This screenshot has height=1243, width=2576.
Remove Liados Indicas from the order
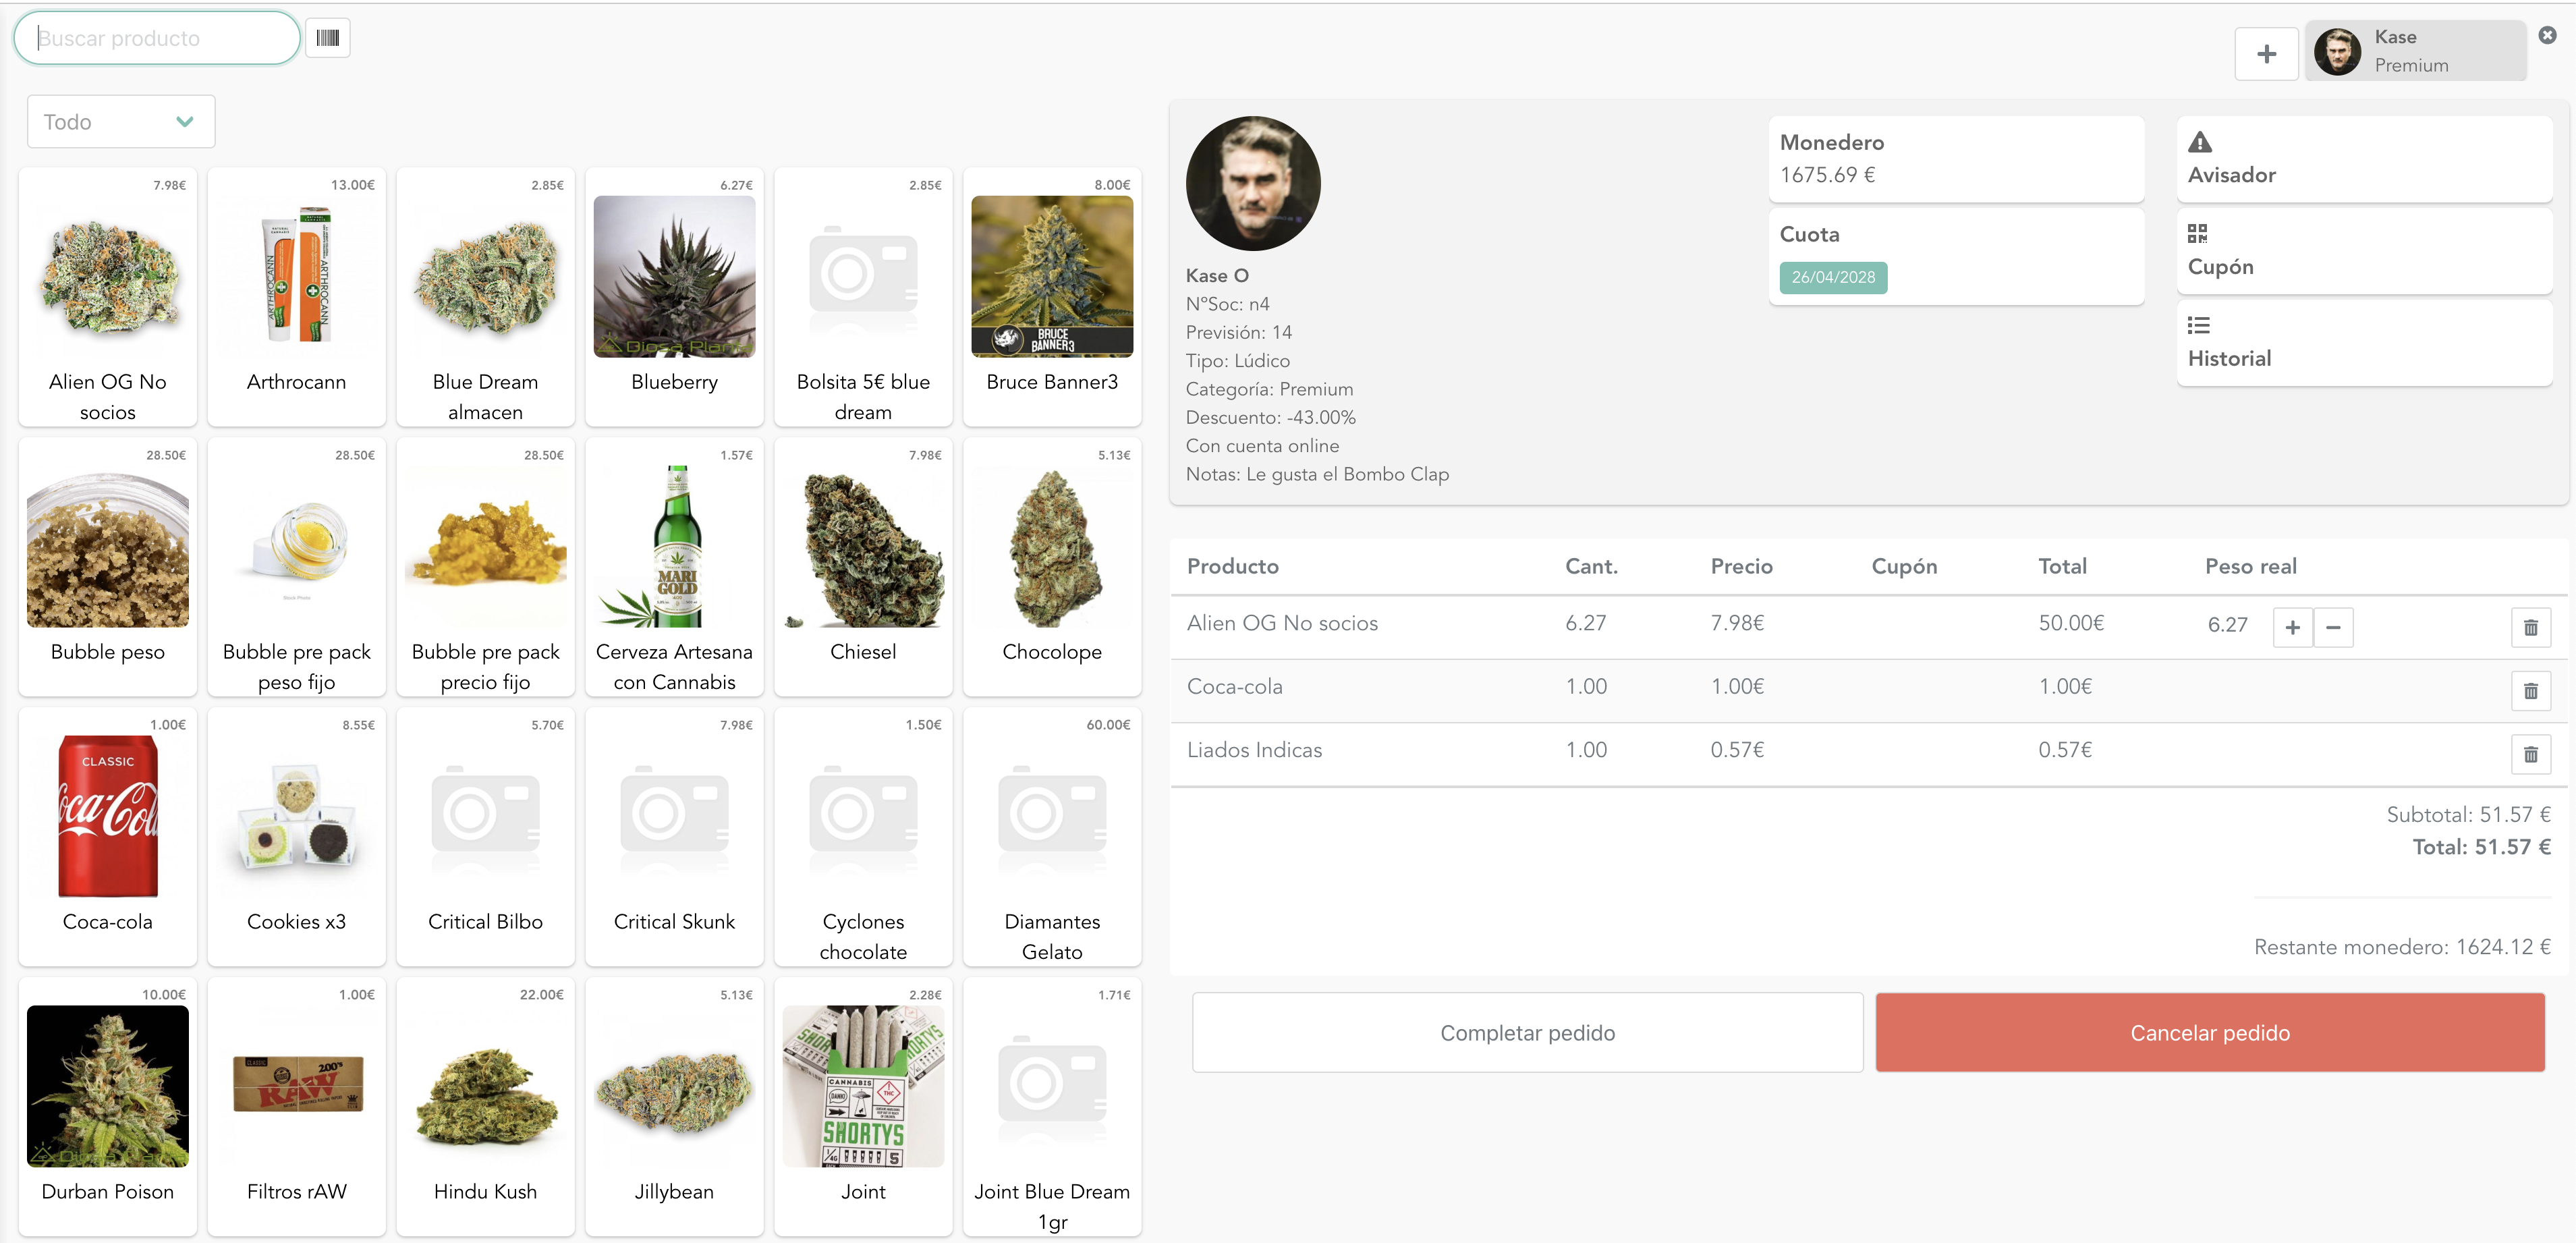(2531, 754)
